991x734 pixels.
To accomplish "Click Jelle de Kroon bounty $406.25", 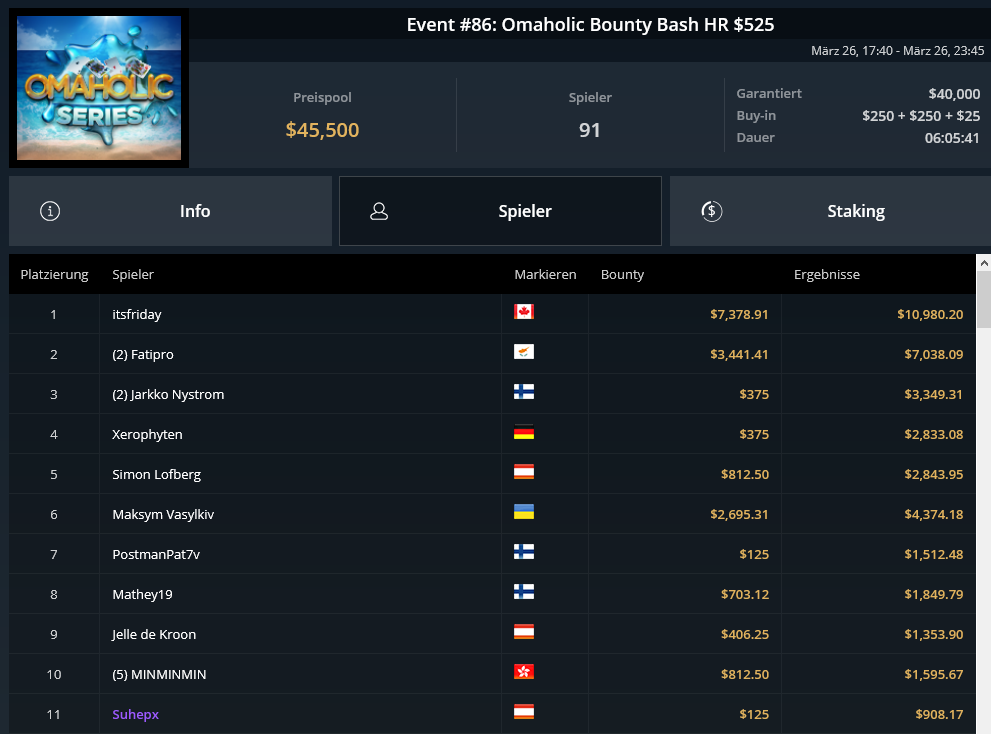I will point(745,634).
